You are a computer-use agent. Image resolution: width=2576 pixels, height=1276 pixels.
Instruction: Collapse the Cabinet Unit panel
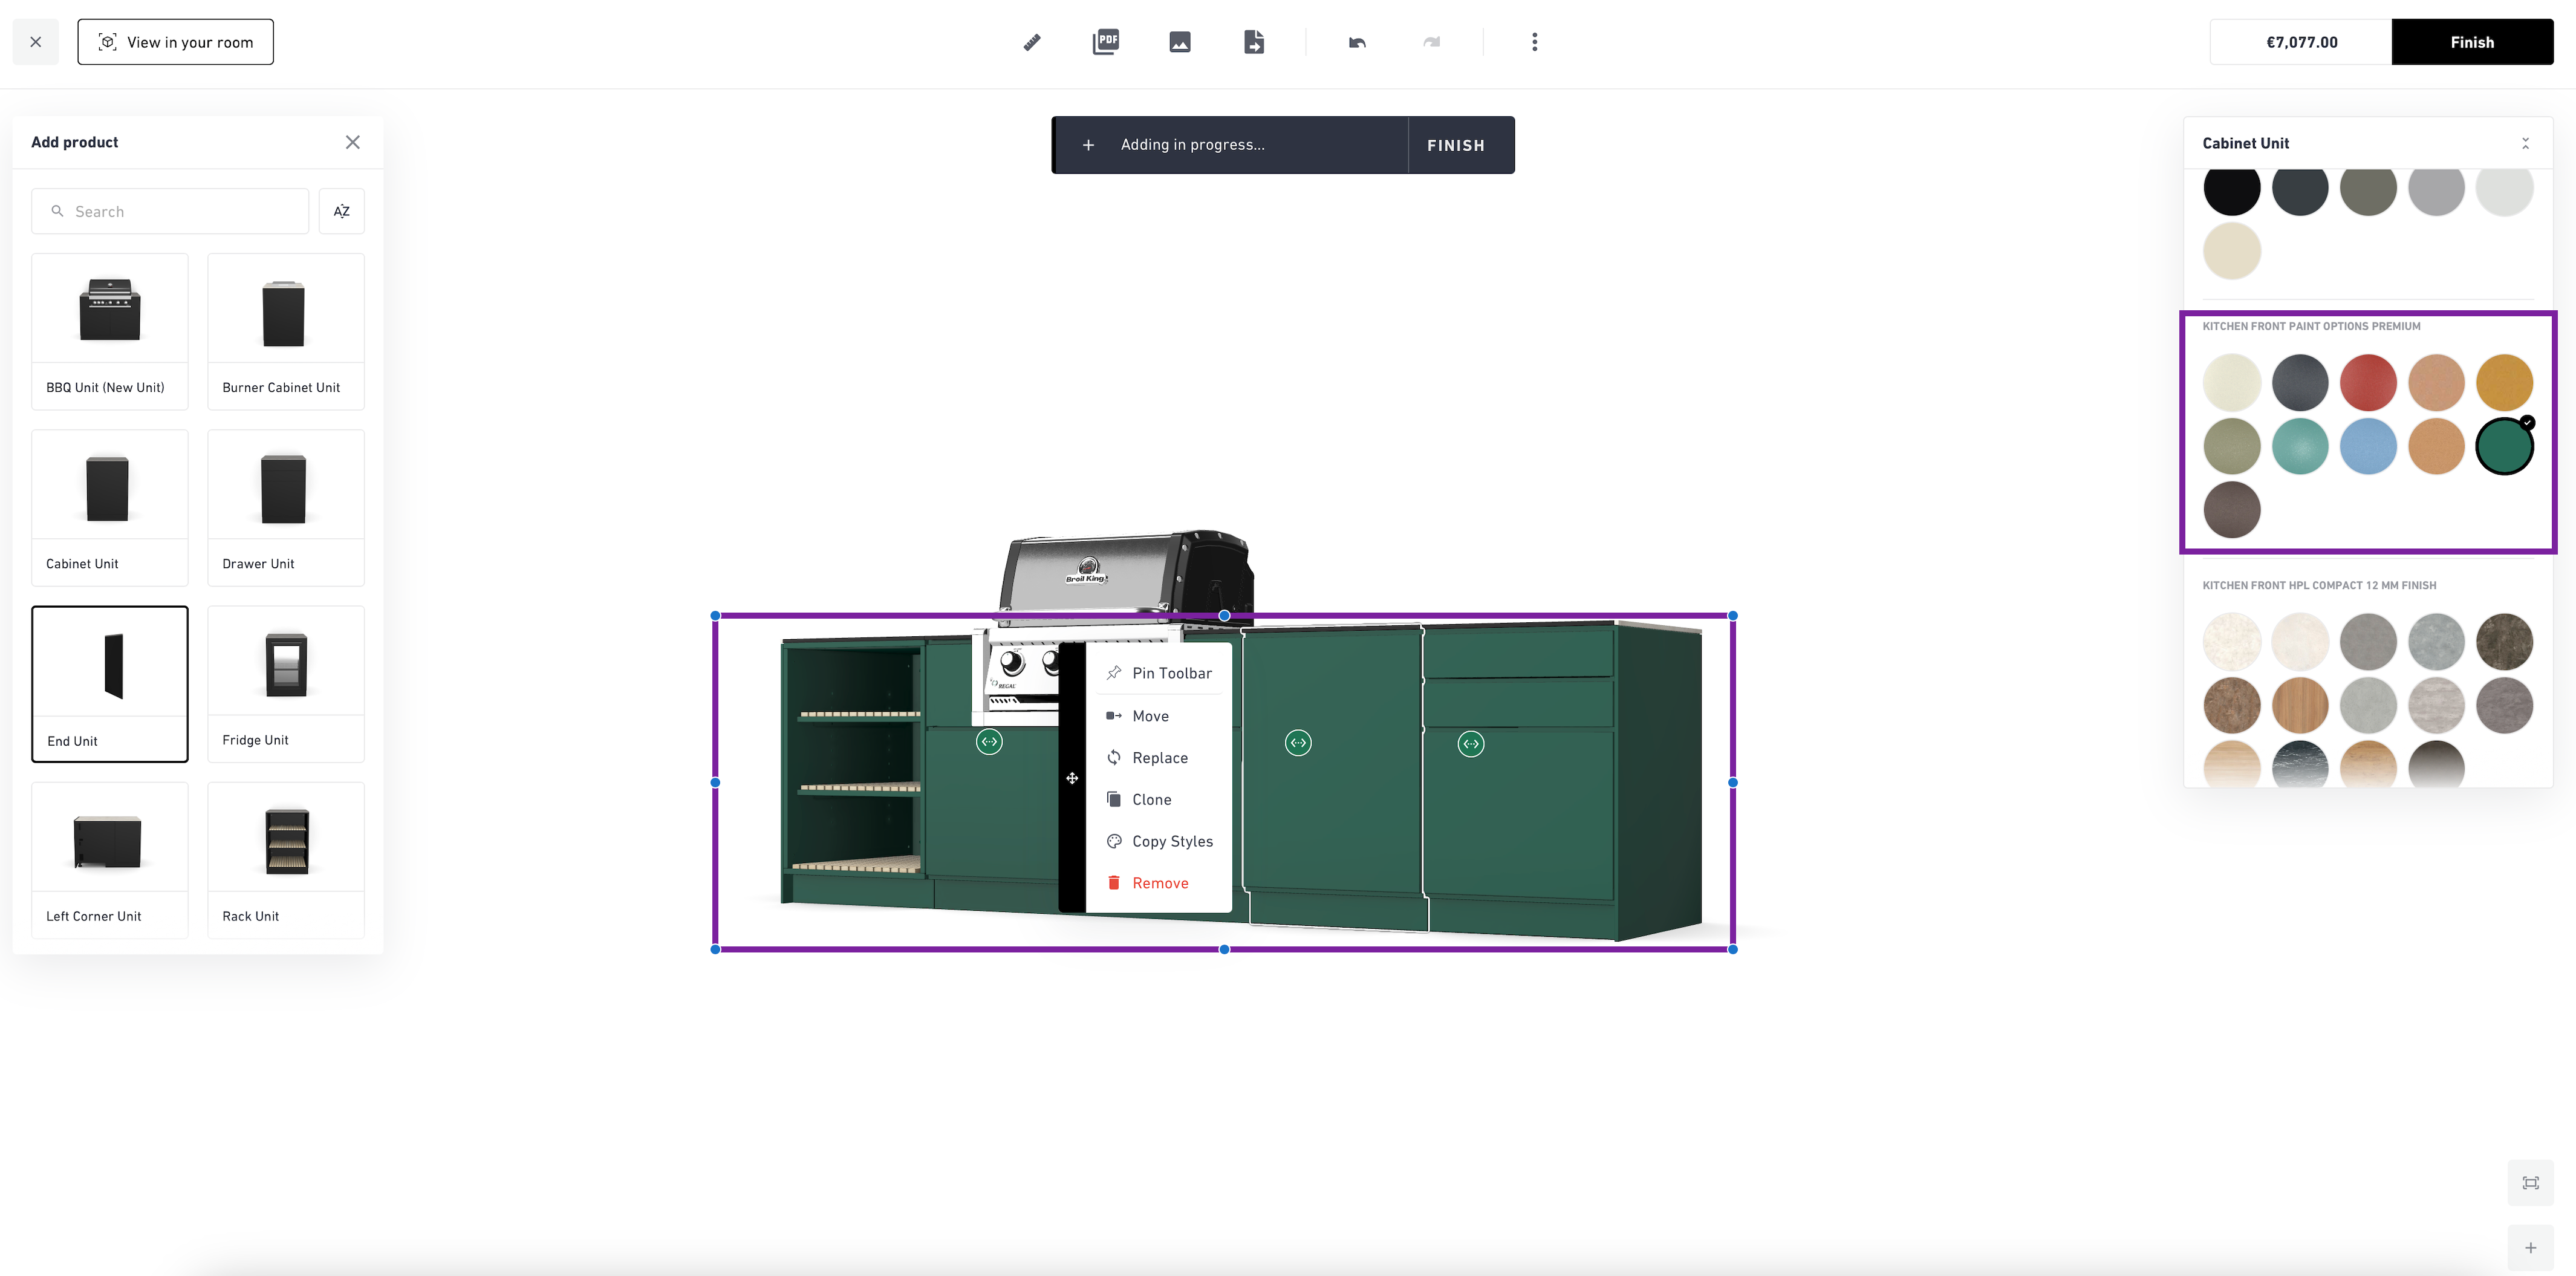(2525, 143)
